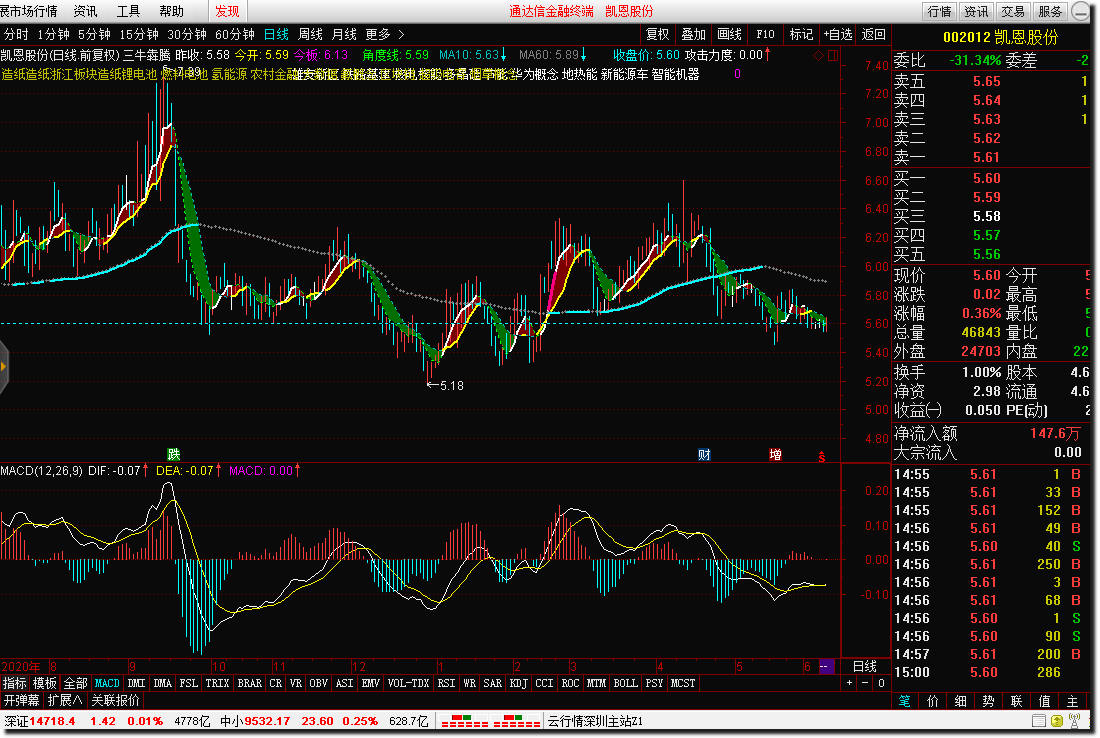Switch to the 分时 intraday view

[16, 34]
